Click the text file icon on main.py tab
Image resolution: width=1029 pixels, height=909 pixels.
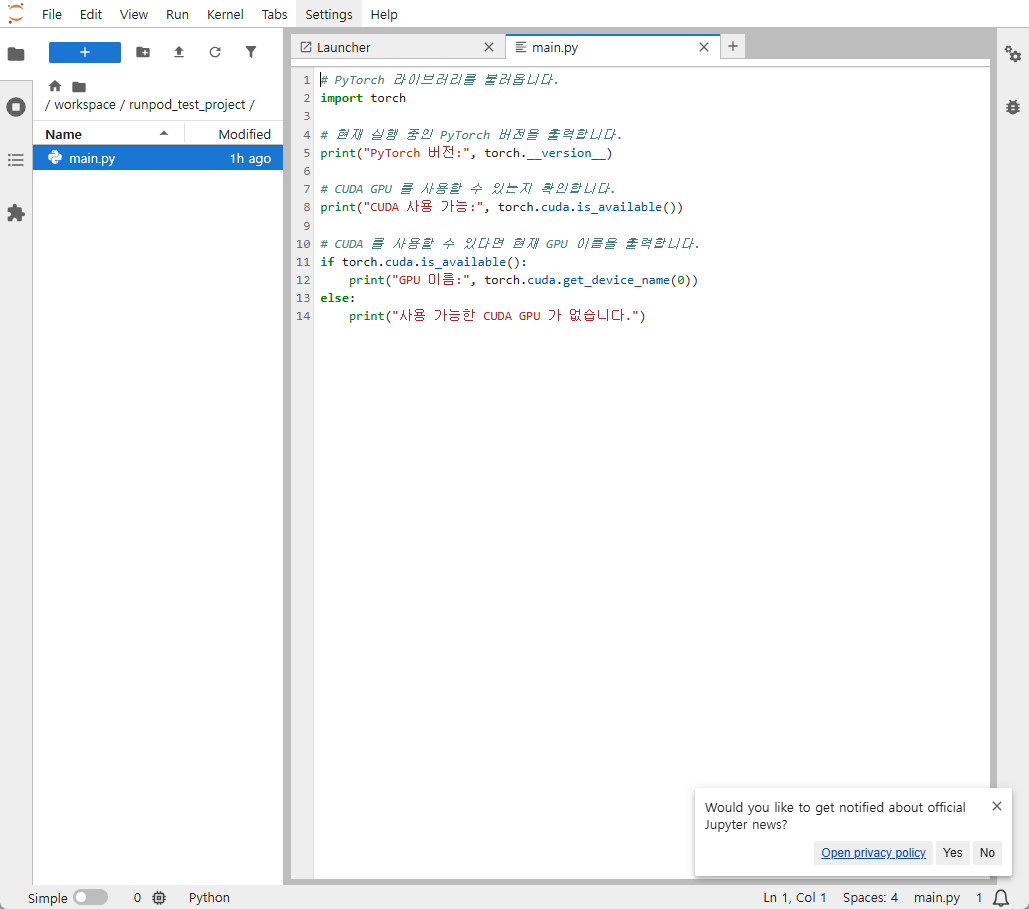coord(520,47)
